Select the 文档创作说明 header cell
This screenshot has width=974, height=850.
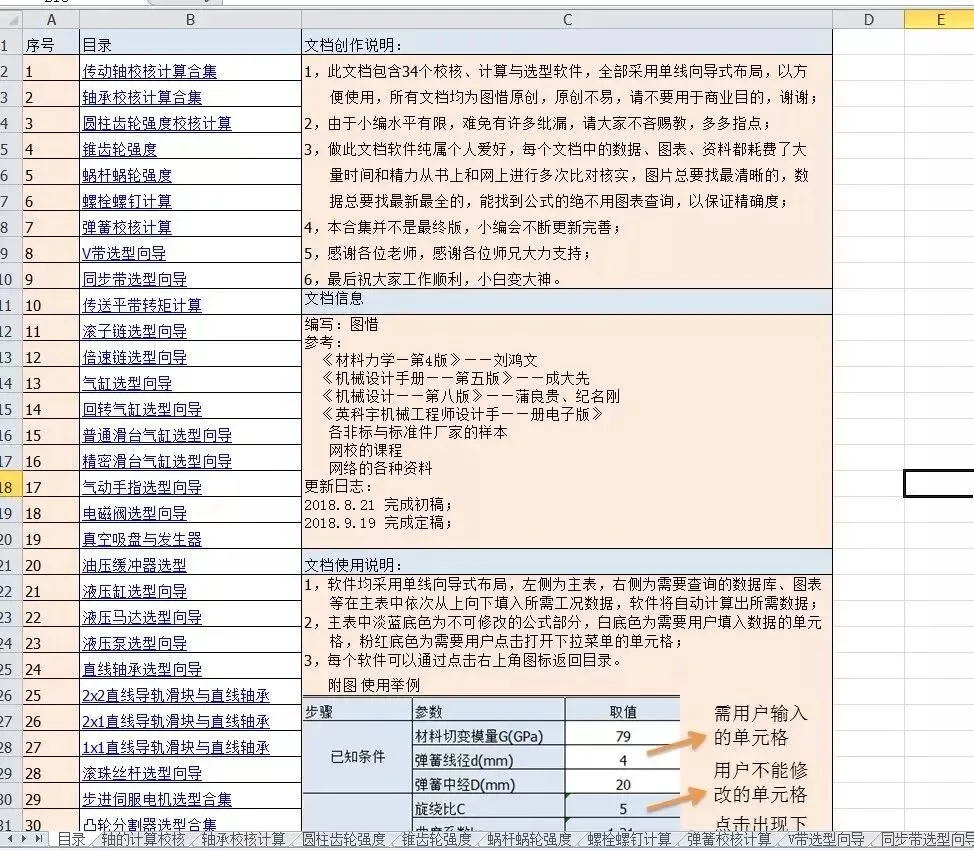click(567, 44)
